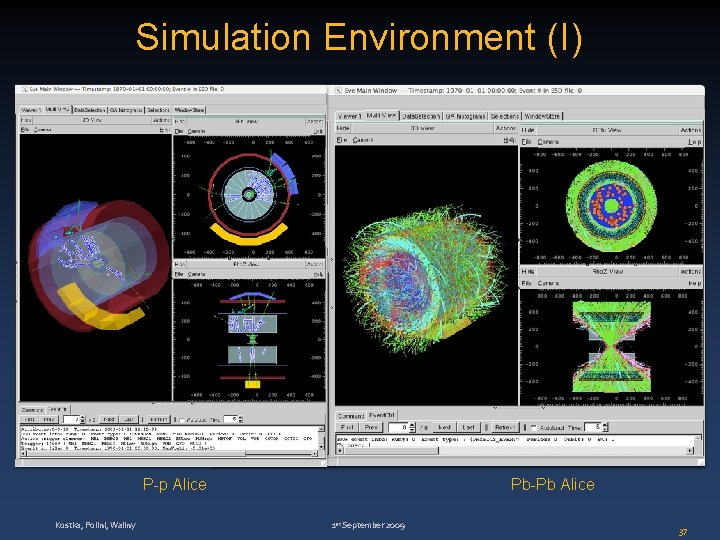Click horizontal scrollbar of Pb-Pb log output
The width and height of the screenshot is (720, 540).
[x=516, y=451]
